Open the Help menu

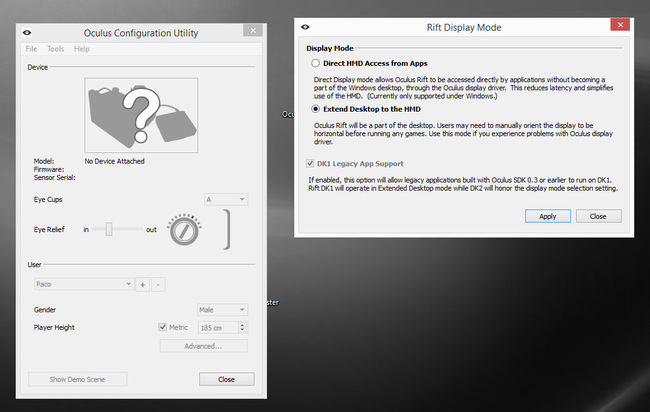tap(82, 49)
